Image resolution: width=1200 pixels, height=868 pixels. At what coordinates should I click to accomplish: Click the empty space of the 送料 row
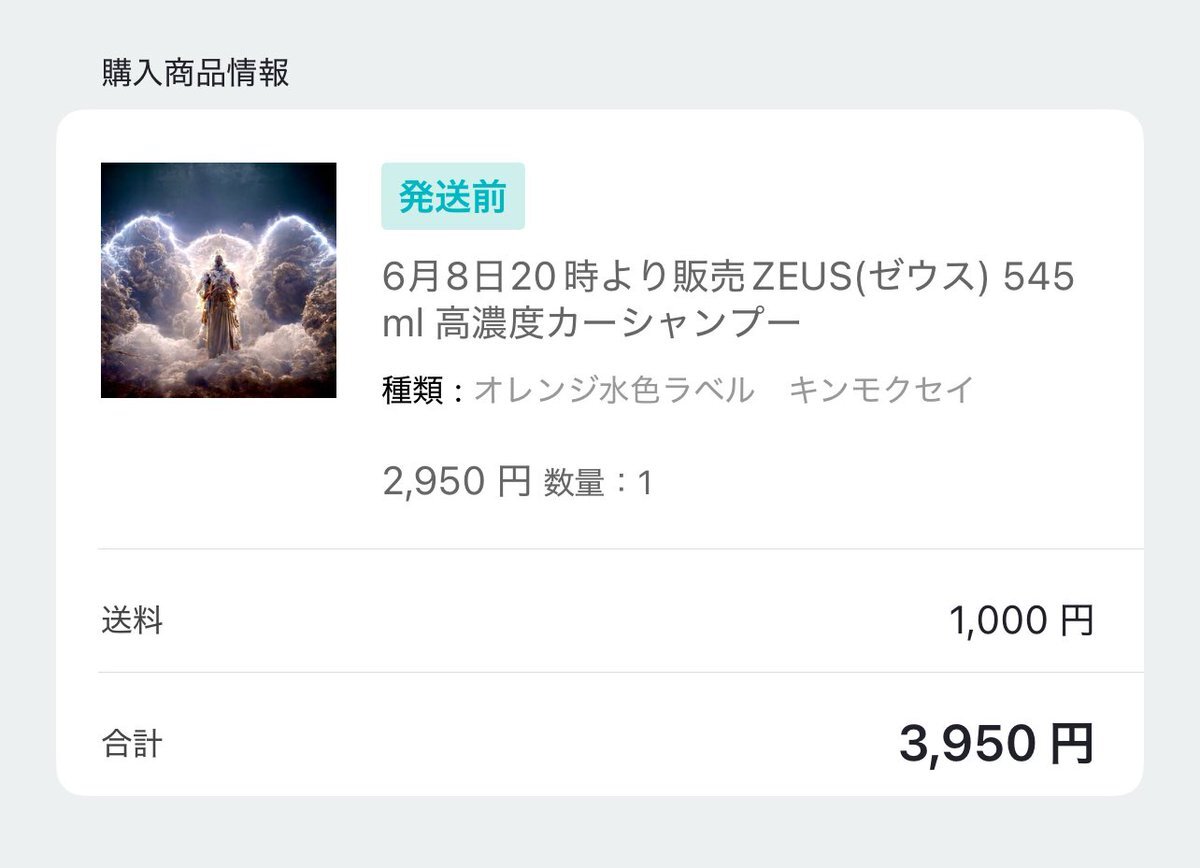tap(555, 621)
